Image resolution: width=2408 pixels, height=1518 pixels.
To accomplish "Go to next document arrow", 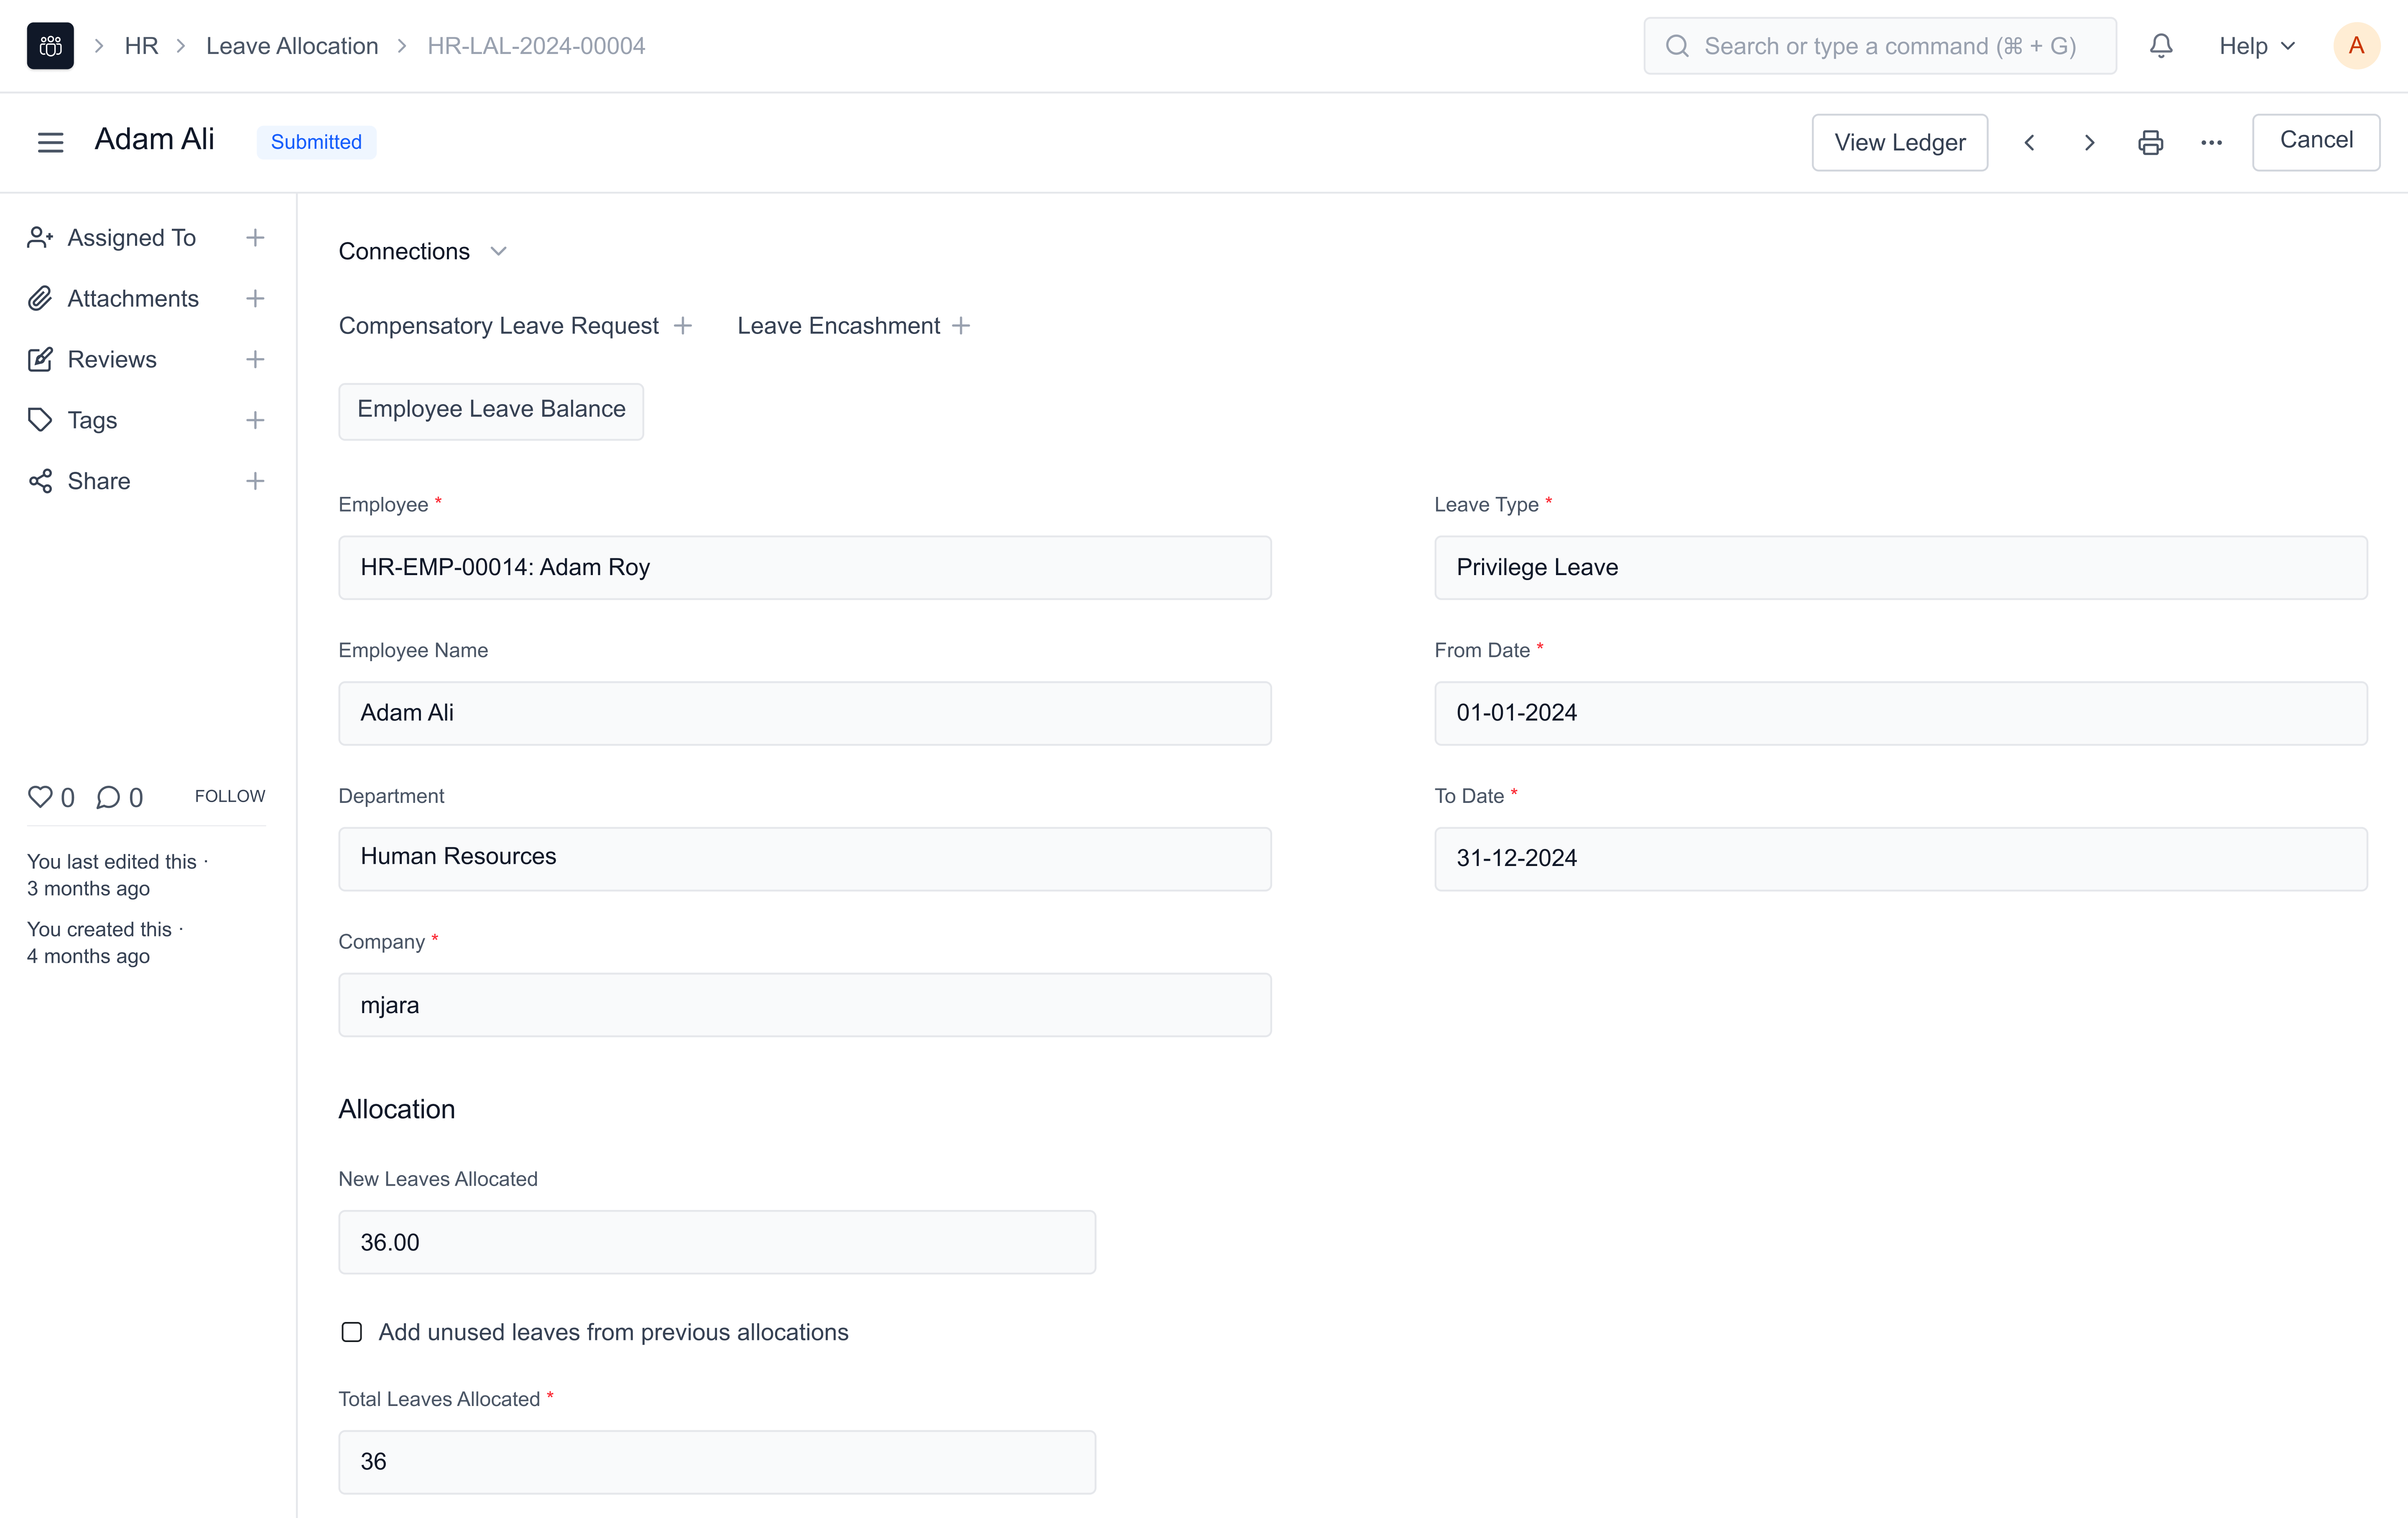I will coord(2089,143).
